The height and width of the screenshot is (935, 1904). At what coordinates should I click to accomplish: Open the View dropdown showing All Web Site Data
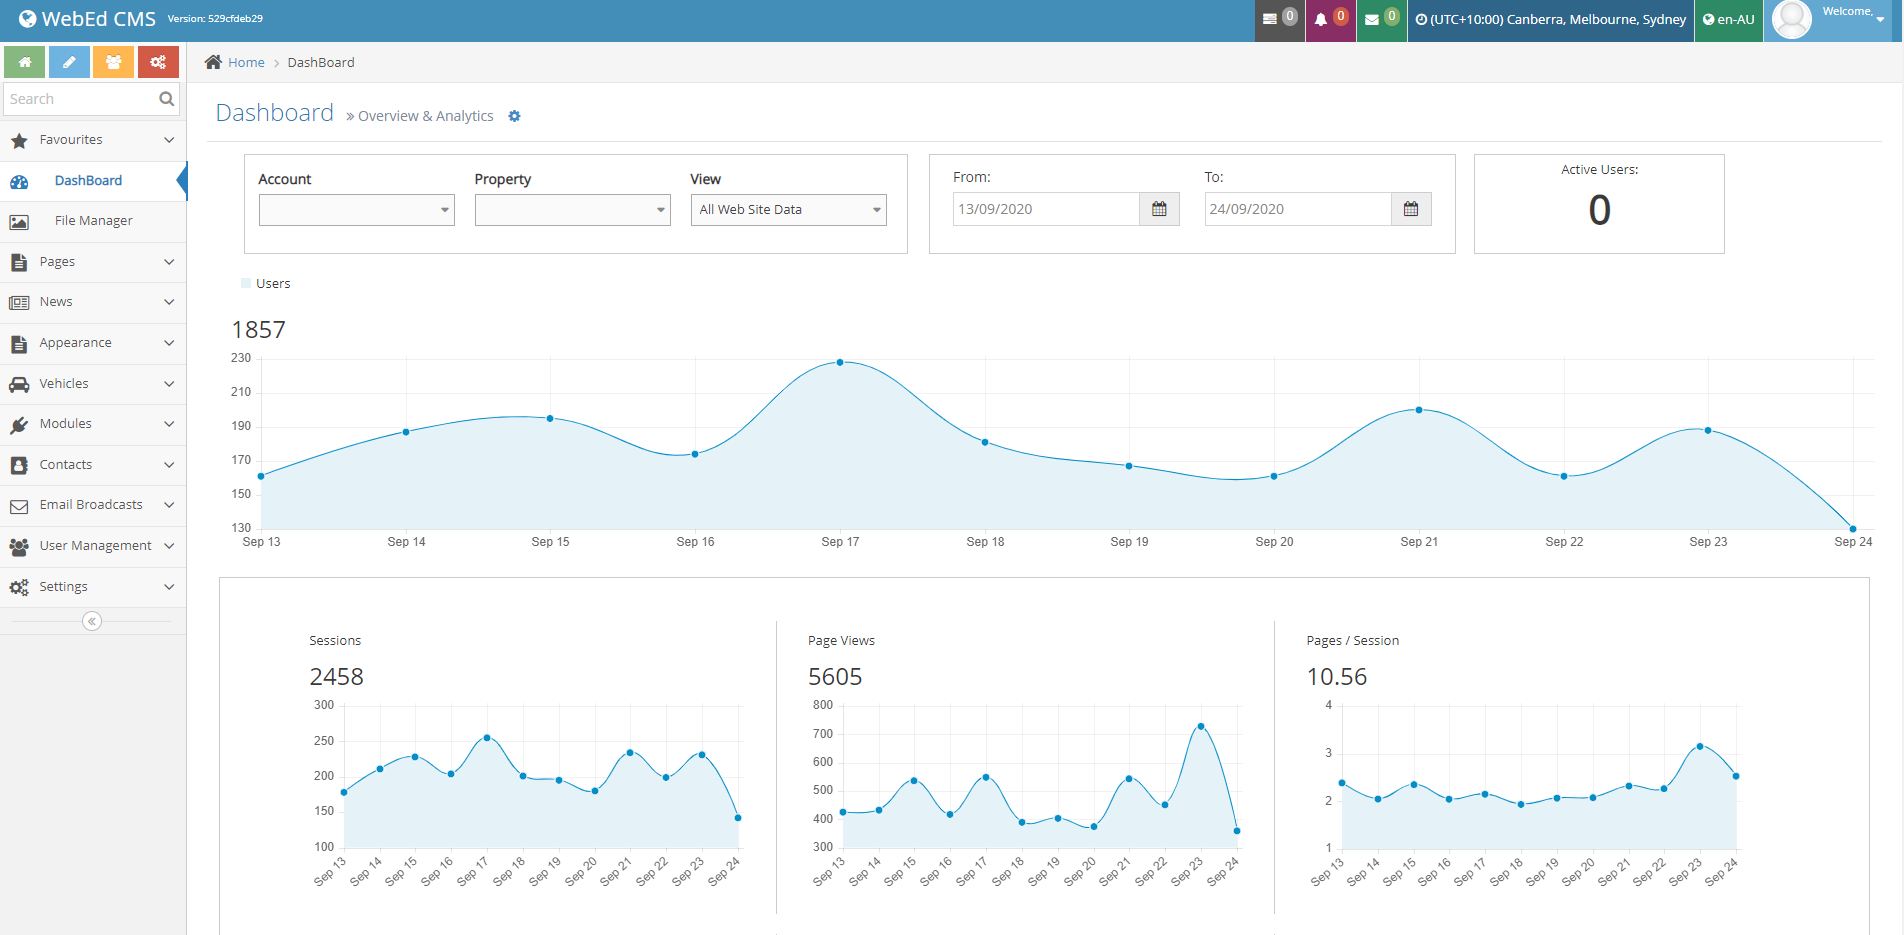(788, 210)
